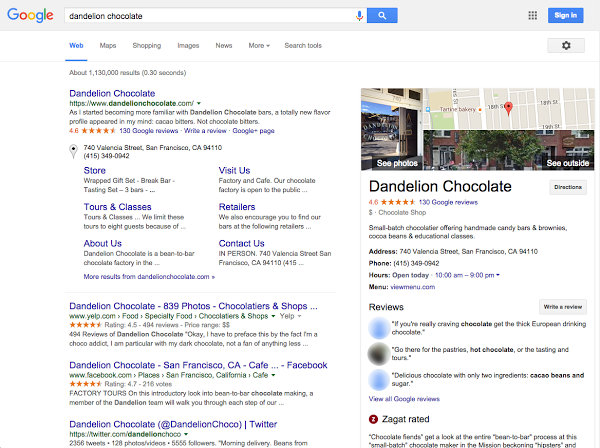Click avatar of 'thick European drinking chocolate' review
600x448 pixels.
[379, 328]
